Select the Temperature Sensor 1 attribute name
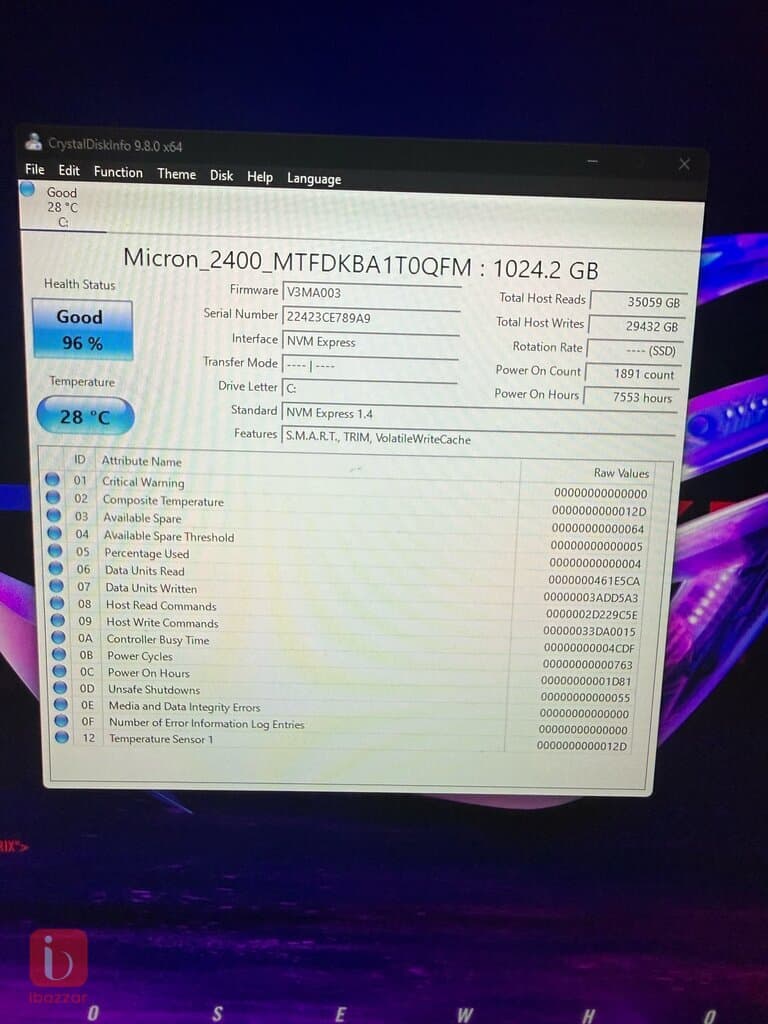Viewport: 768px width, 1024px height. click(161, 739)
